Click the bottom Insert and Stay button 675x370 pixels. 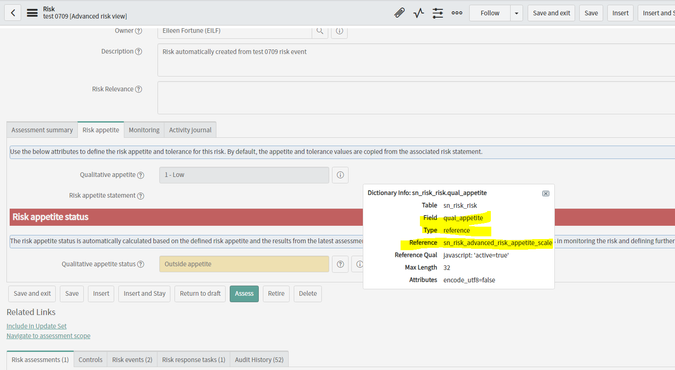(x=145, y=294)
